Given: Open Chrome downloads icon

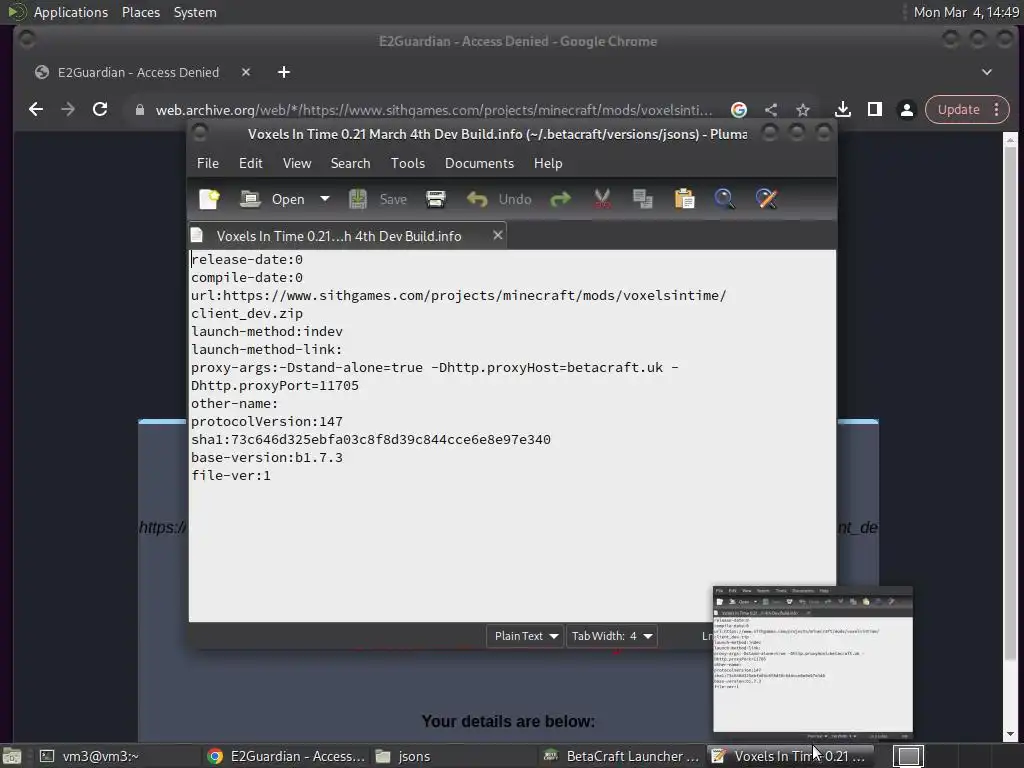Looking at the screenshot, I should tap(842, 110).
